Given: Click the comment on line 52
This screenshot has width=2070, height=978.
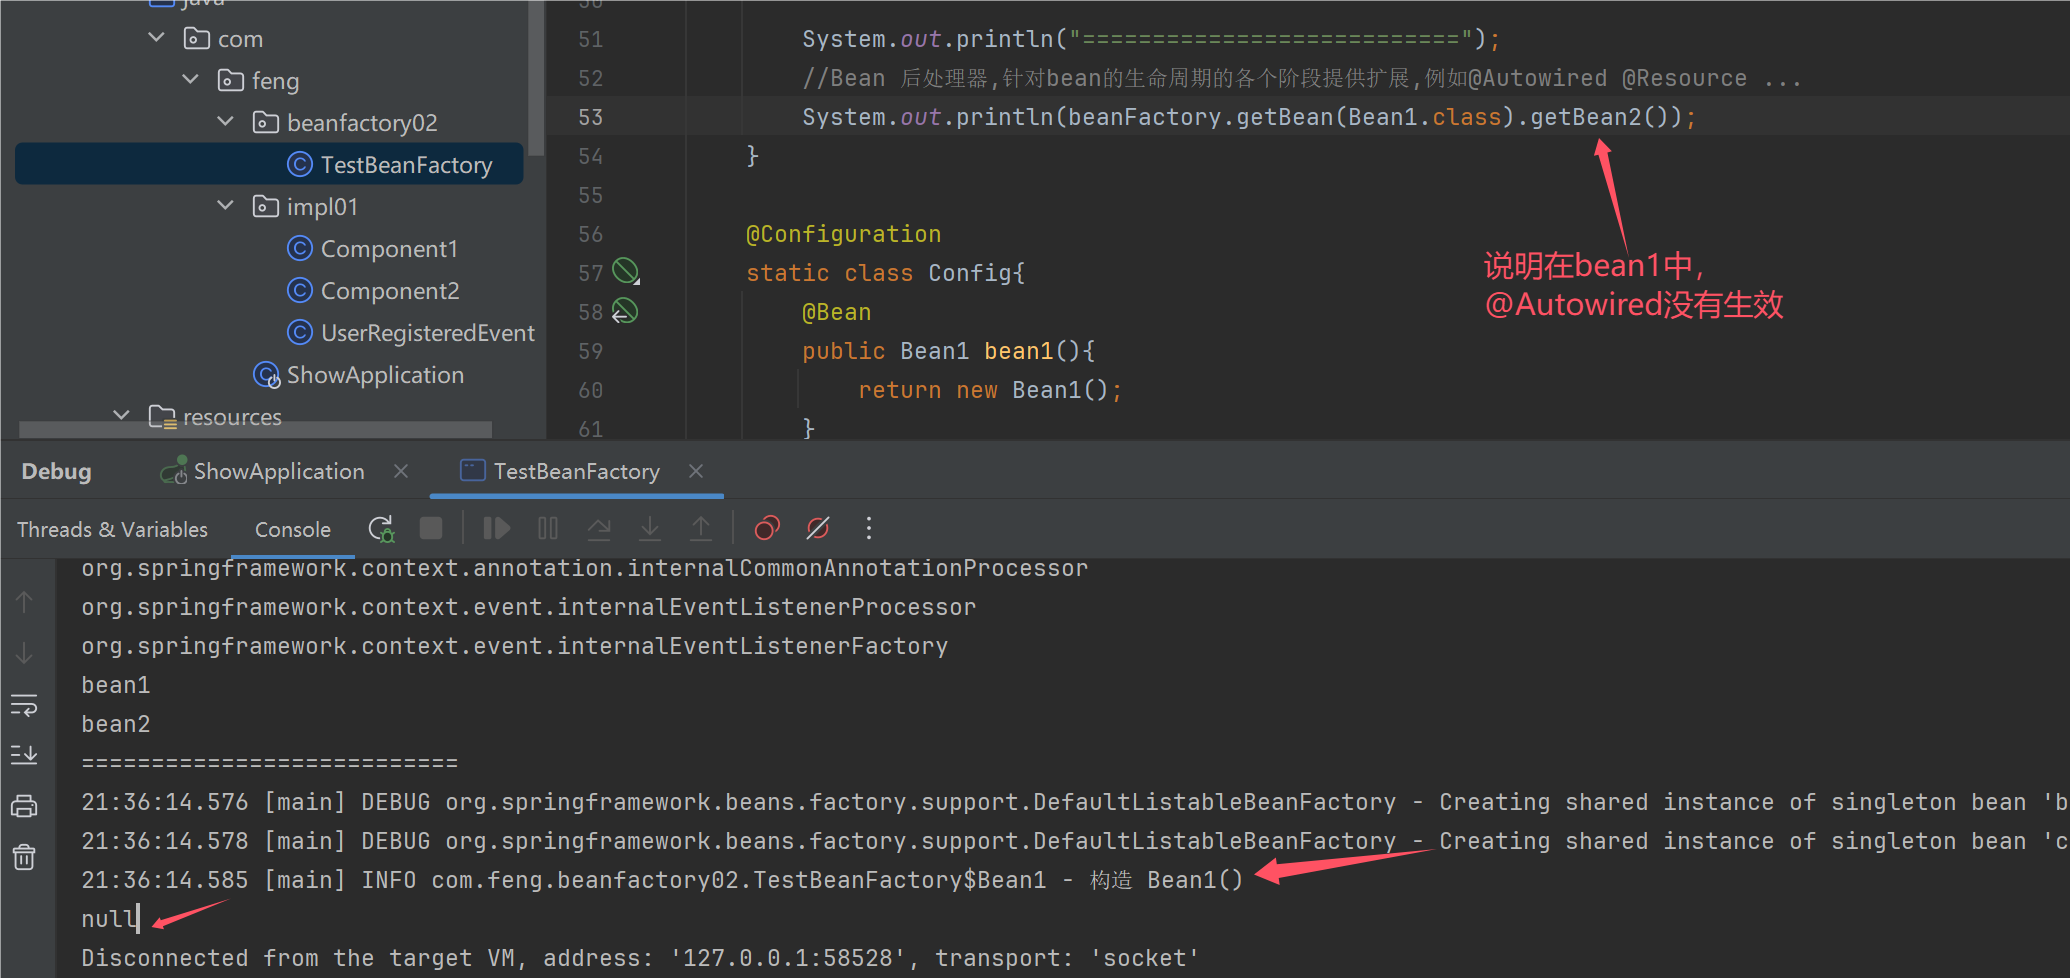Looking at the screenshot, I should [1302, 78].
